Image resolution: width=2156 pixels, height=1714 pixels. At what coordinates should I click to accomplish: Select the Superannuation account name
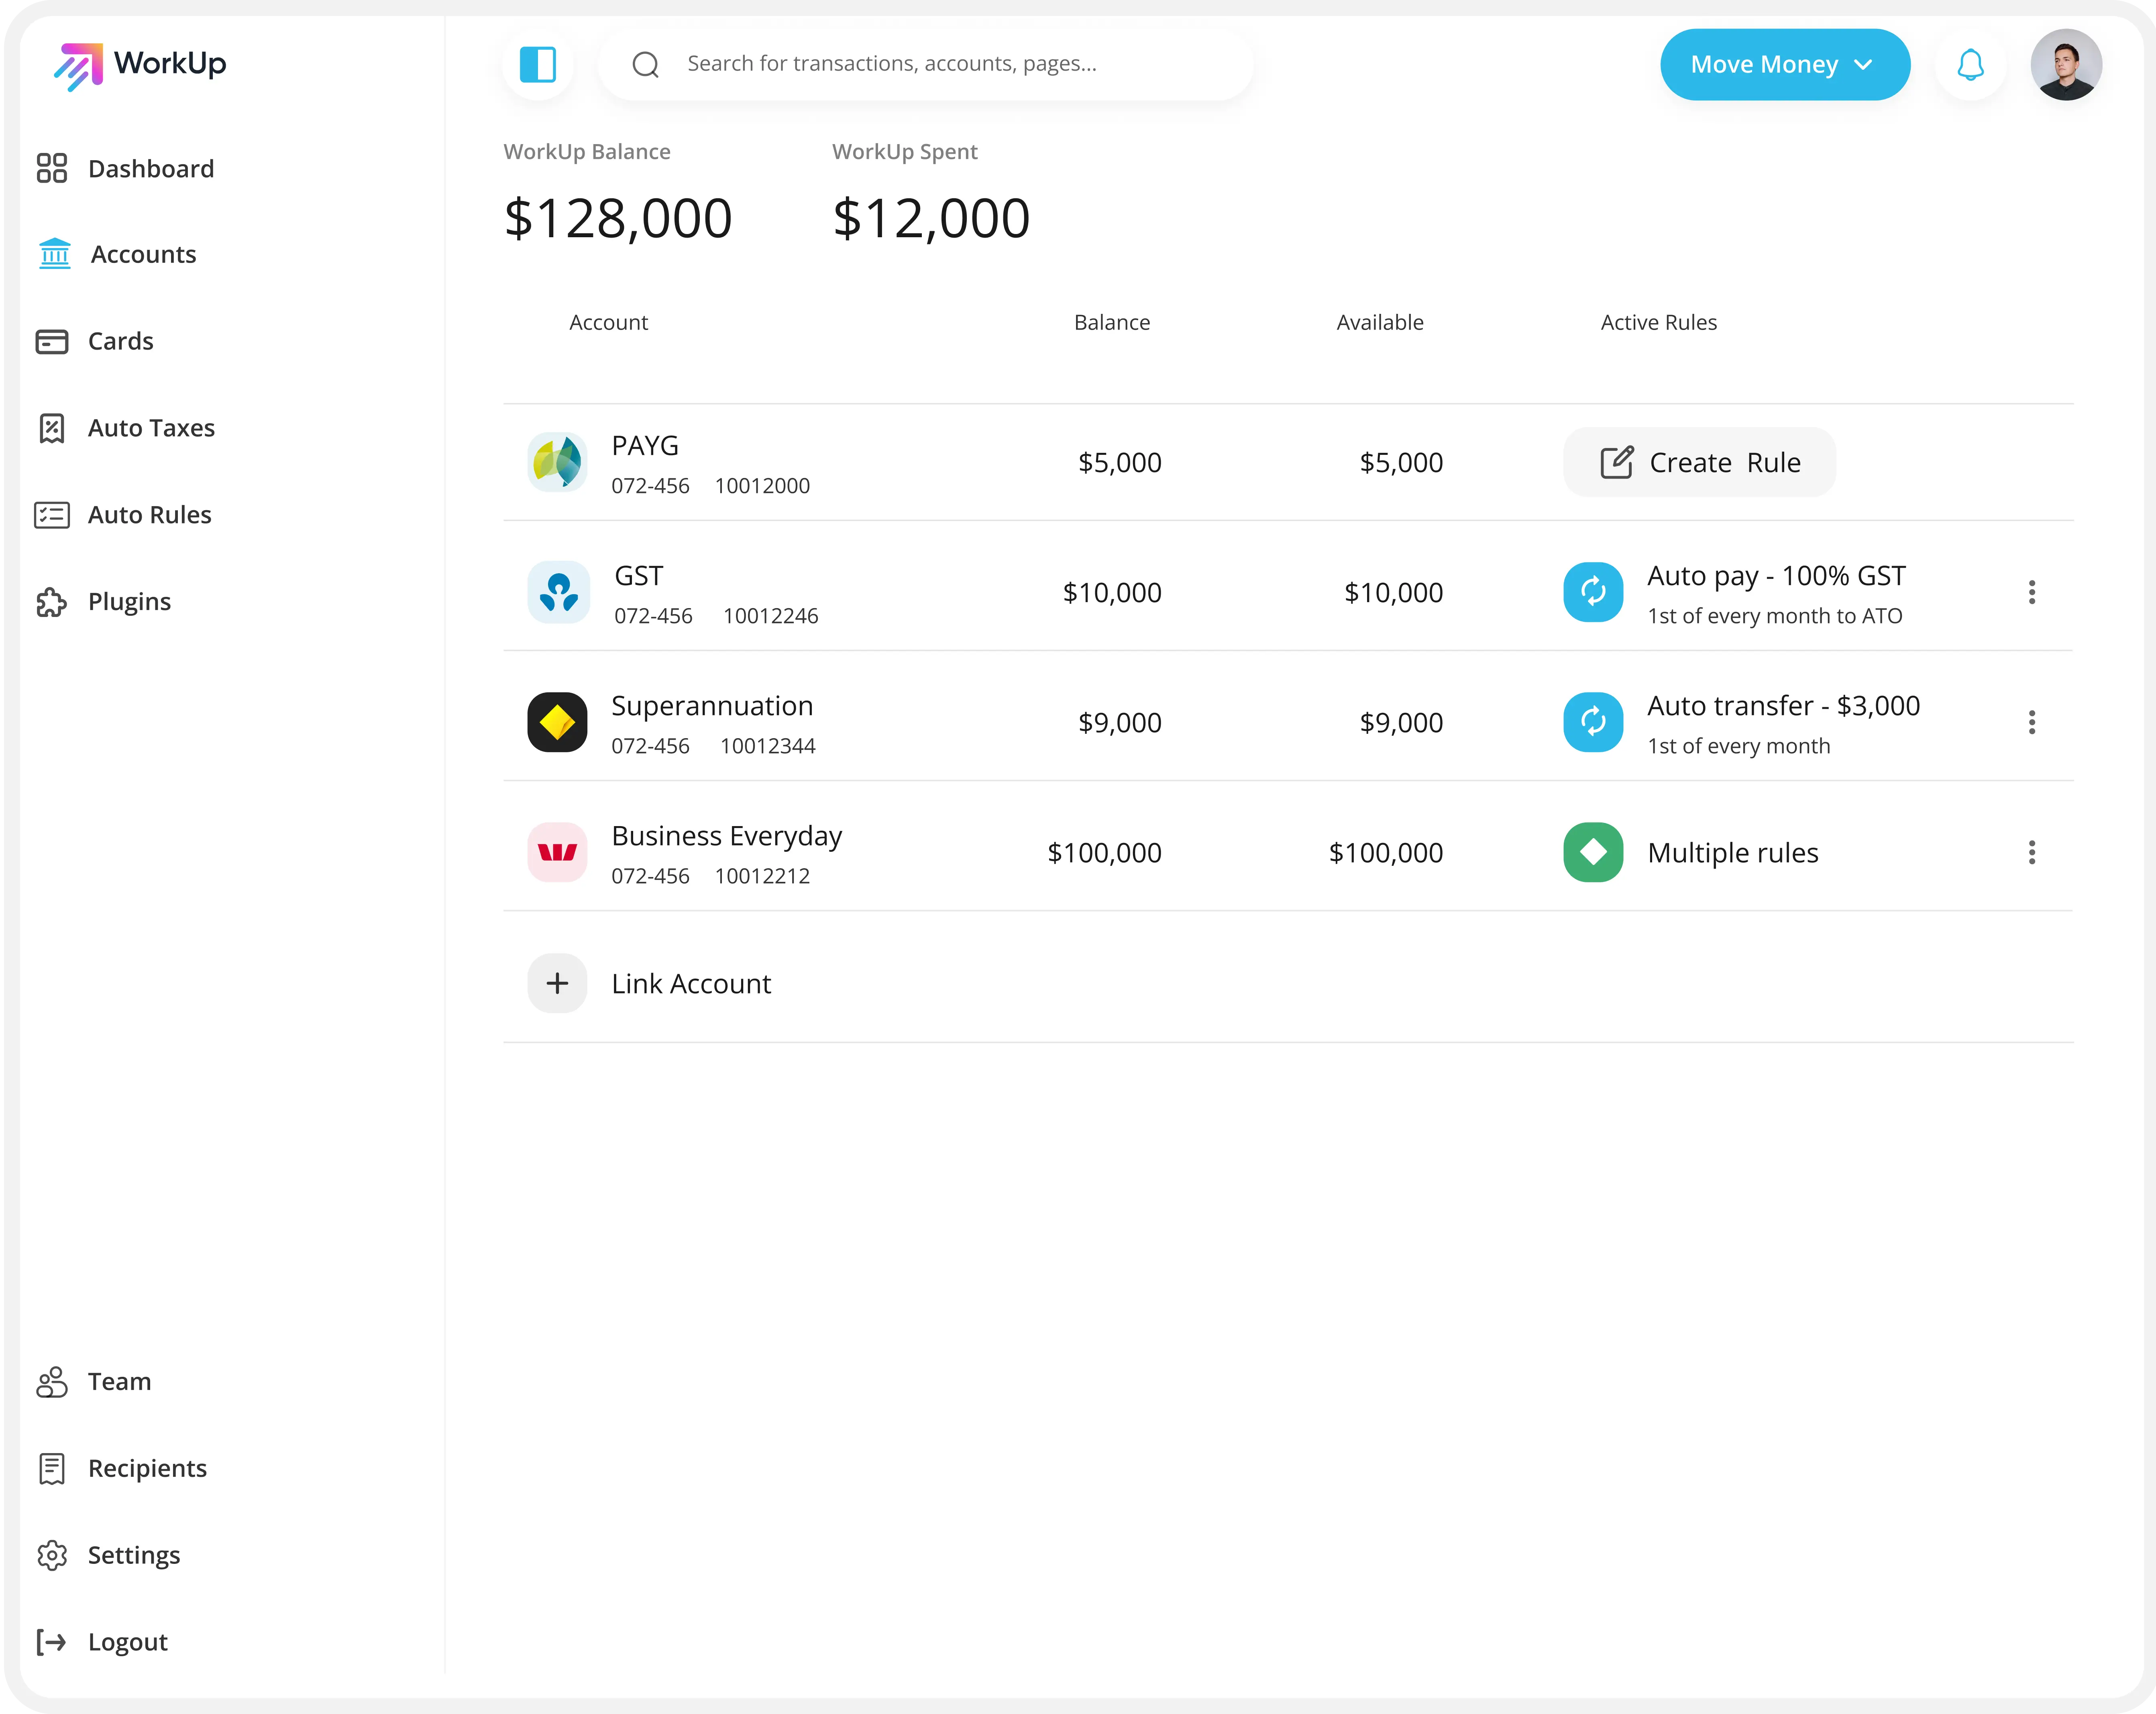coord(712,706)
